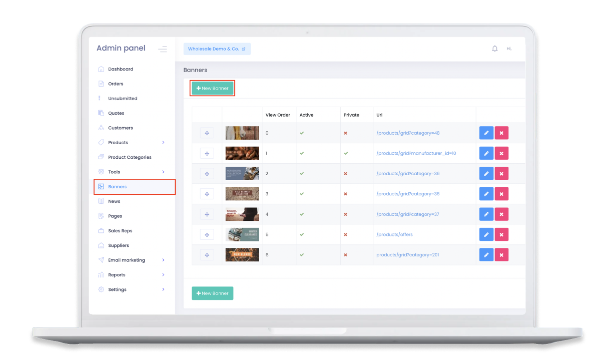Click the New Banner button below the table
This screenshot has height=360, width=616.
point(212,293)
